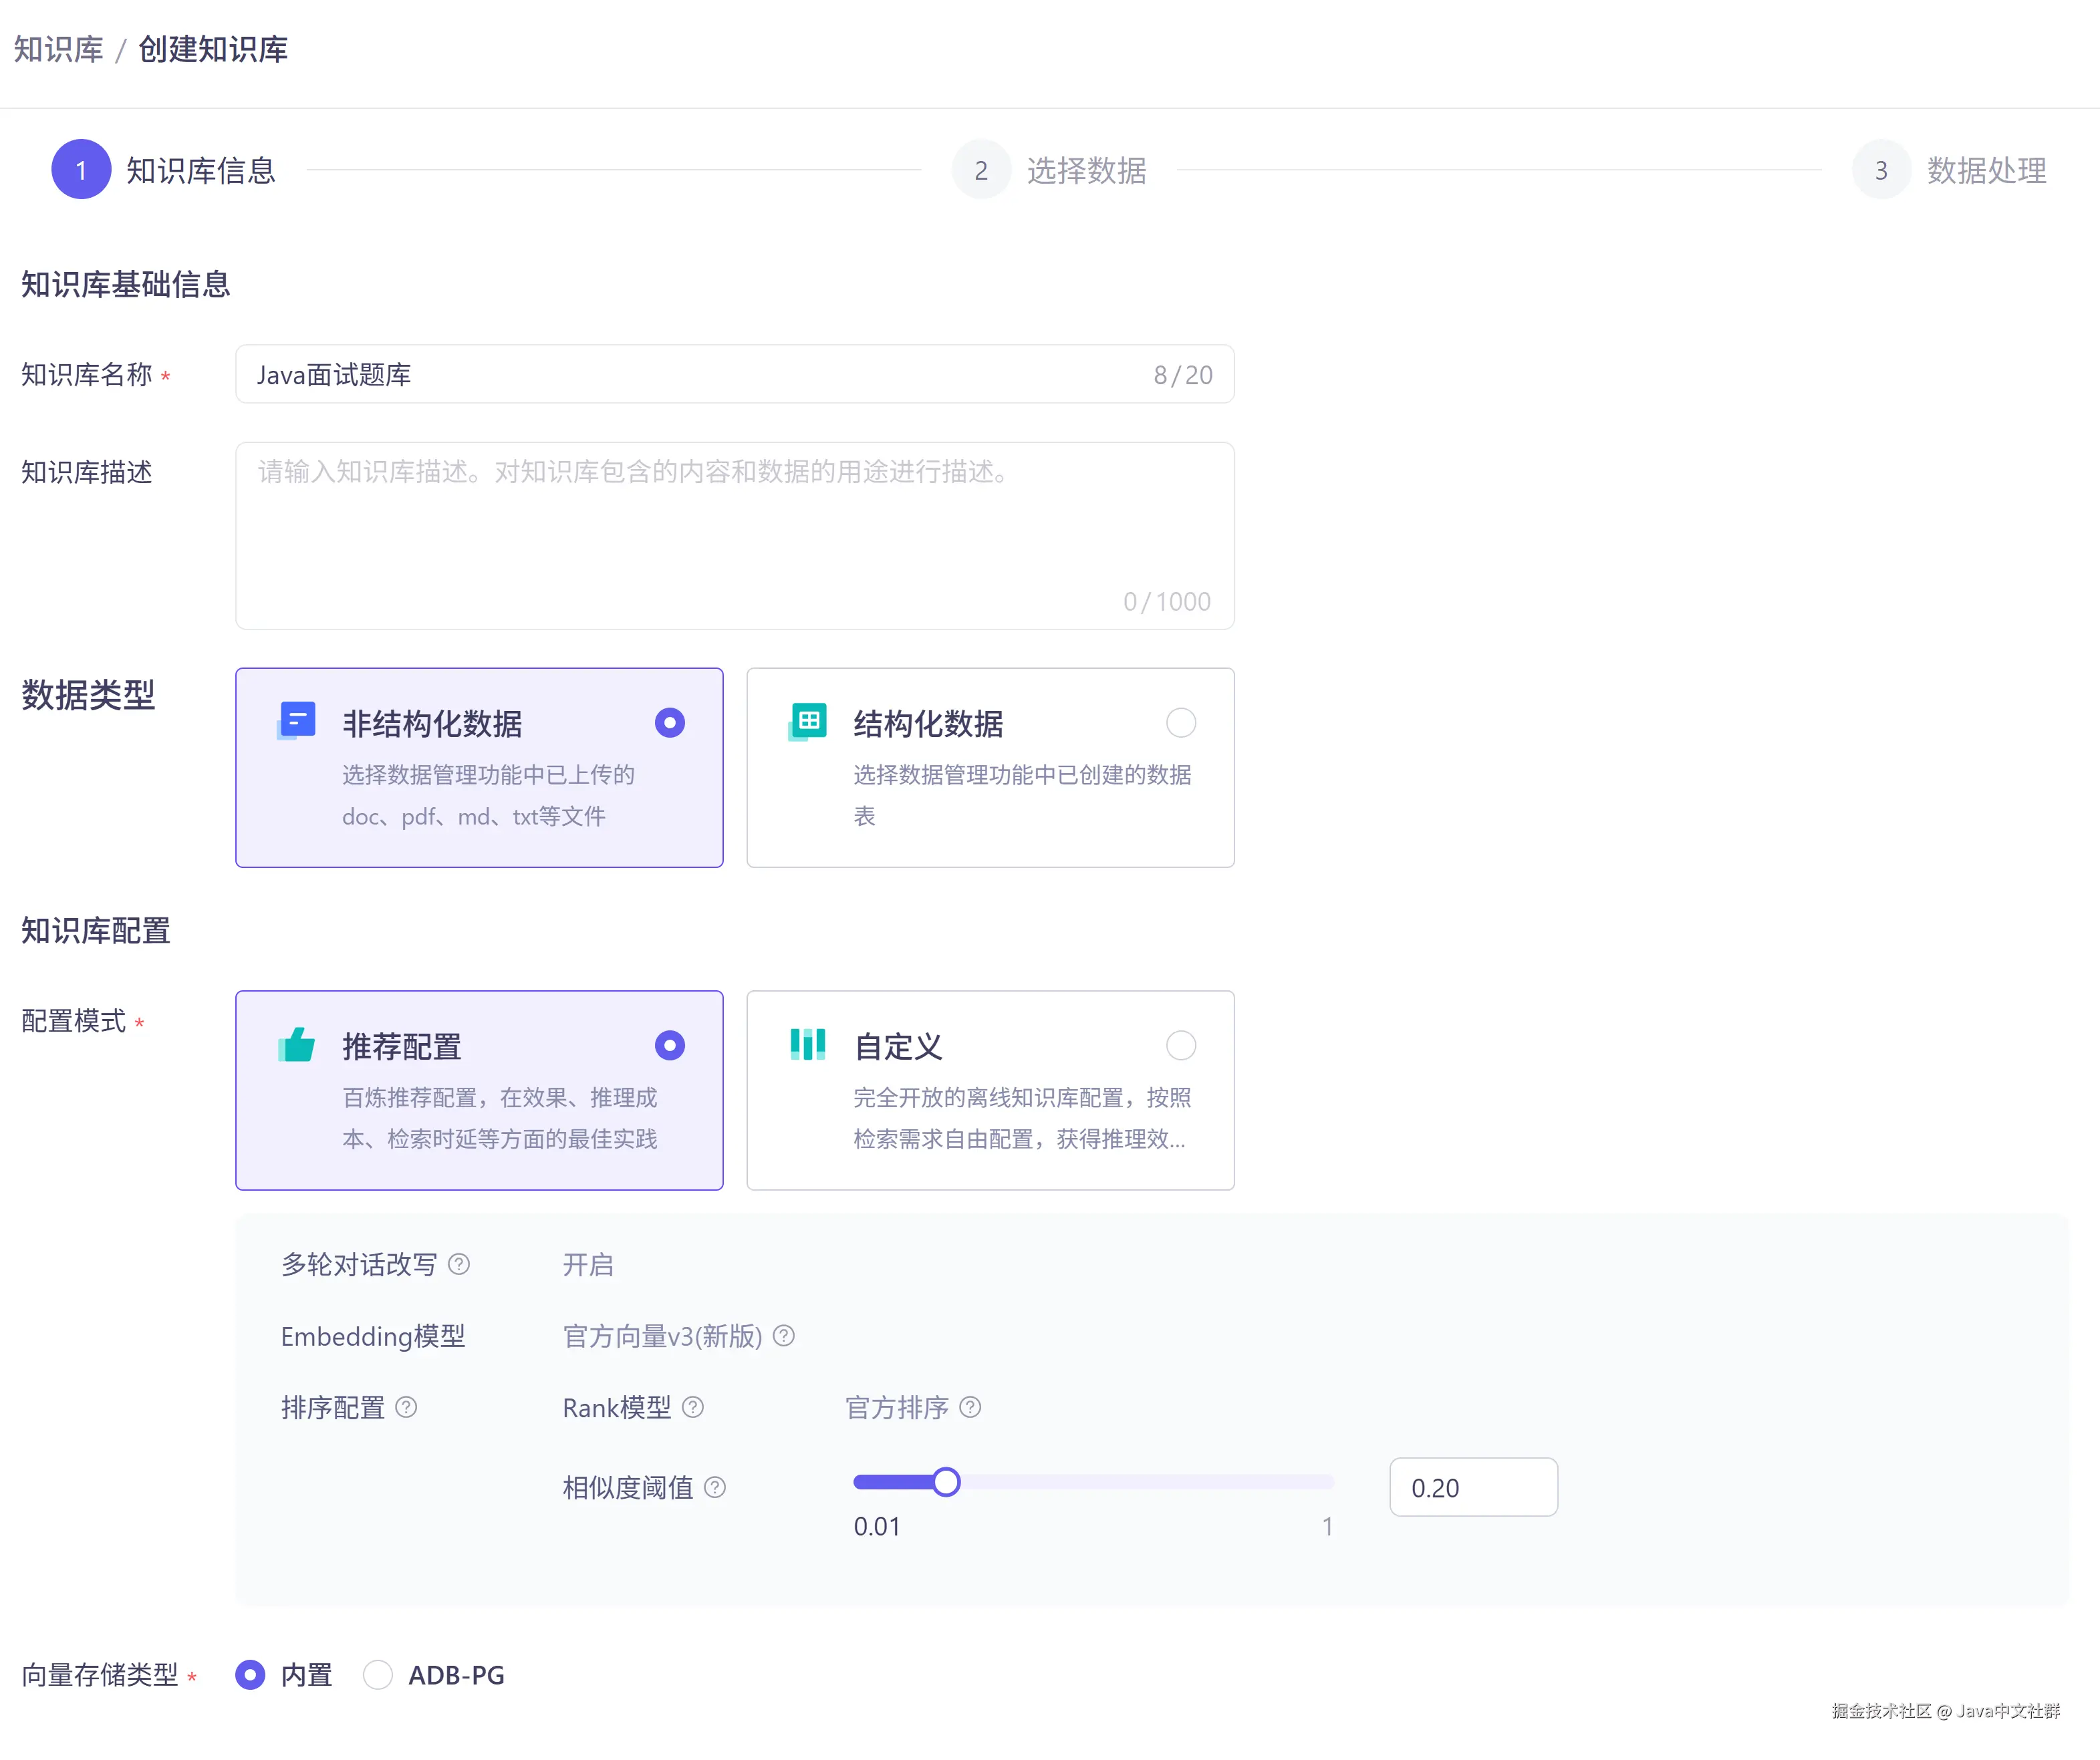The width and height of the screenshot is (2100, 1760).
Task: Click help icon next to Rank模型
Action: point(693,1407)
